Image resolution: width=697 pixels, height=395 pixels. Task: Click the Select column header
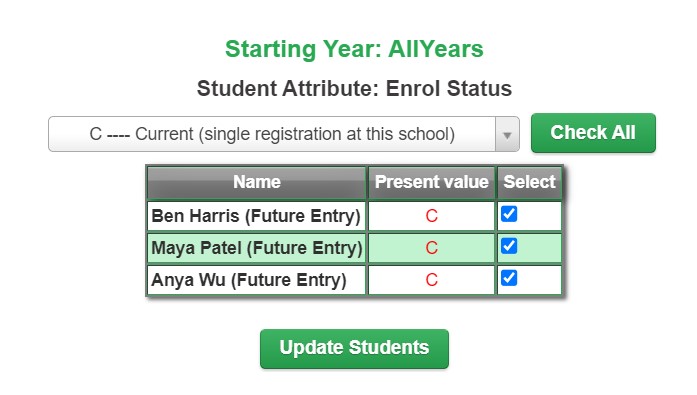pyautogui.click(x=529, y=182)
